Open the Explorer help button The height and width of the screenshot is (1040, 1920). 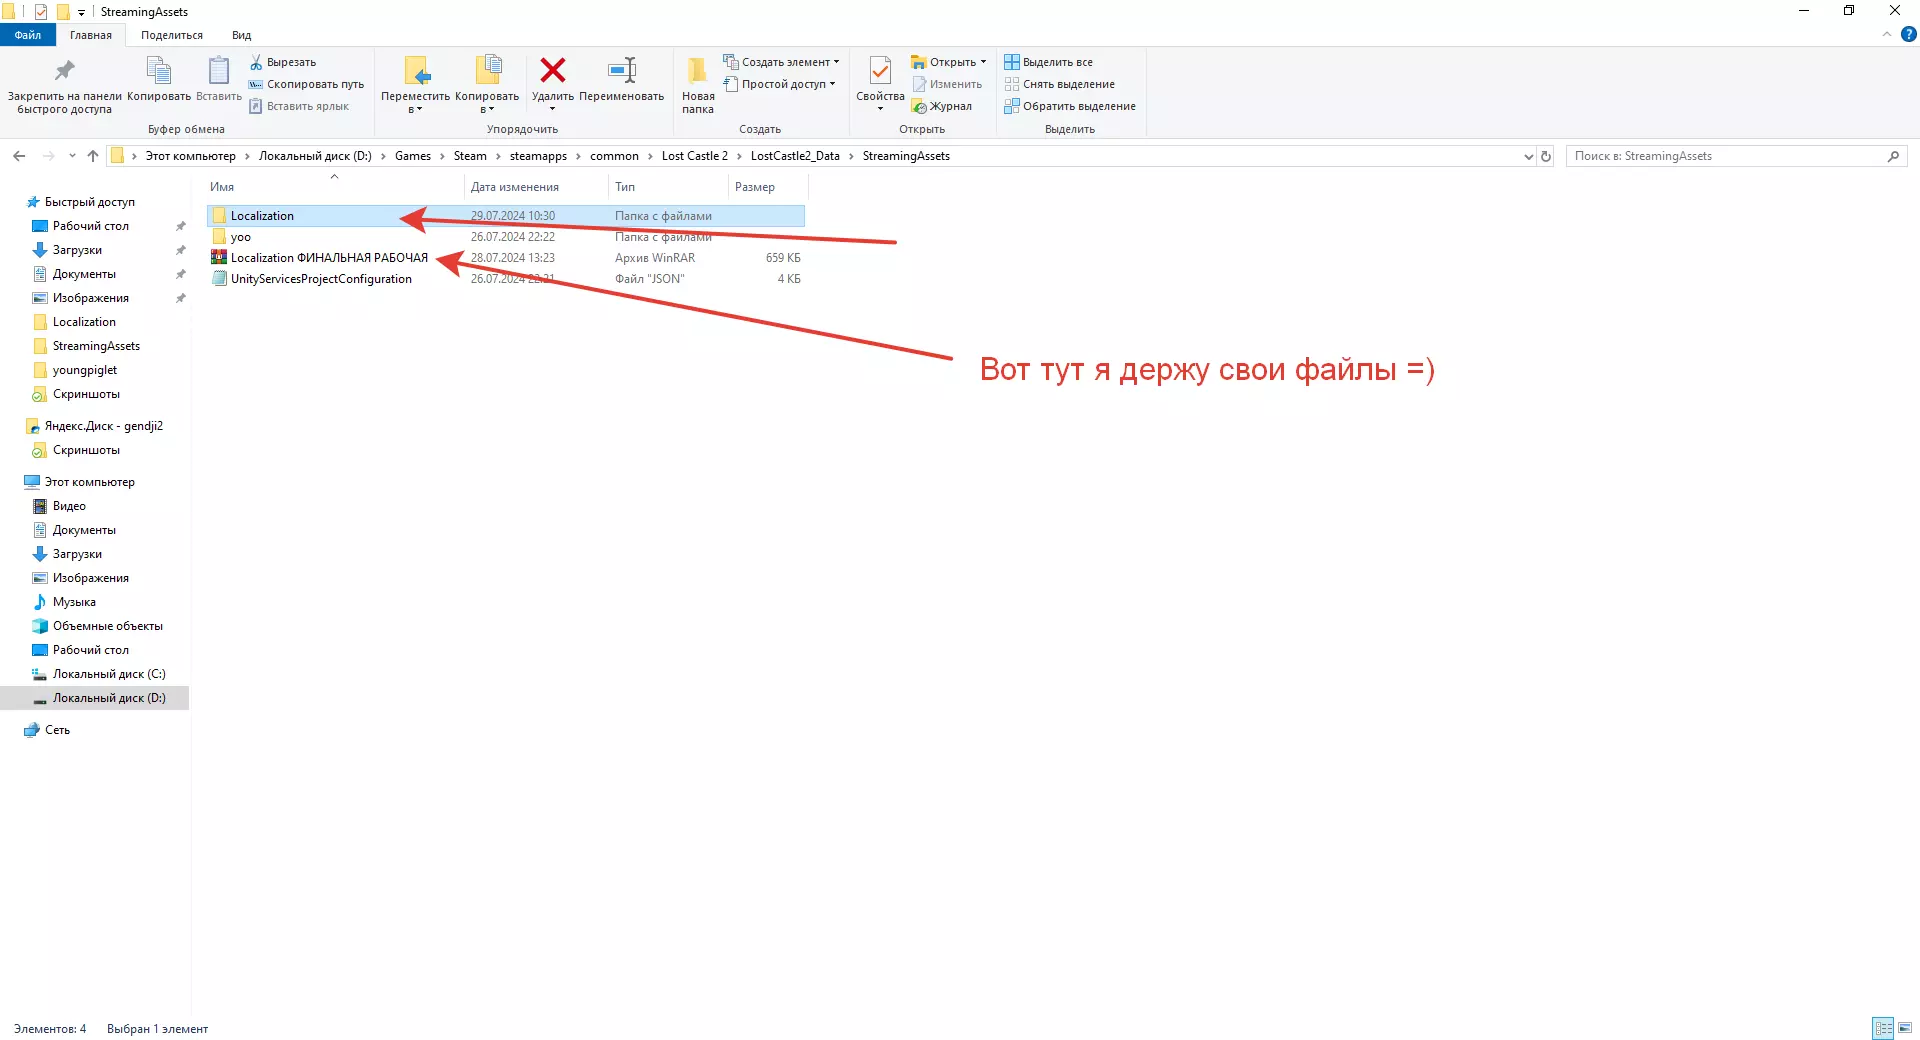1909,34
